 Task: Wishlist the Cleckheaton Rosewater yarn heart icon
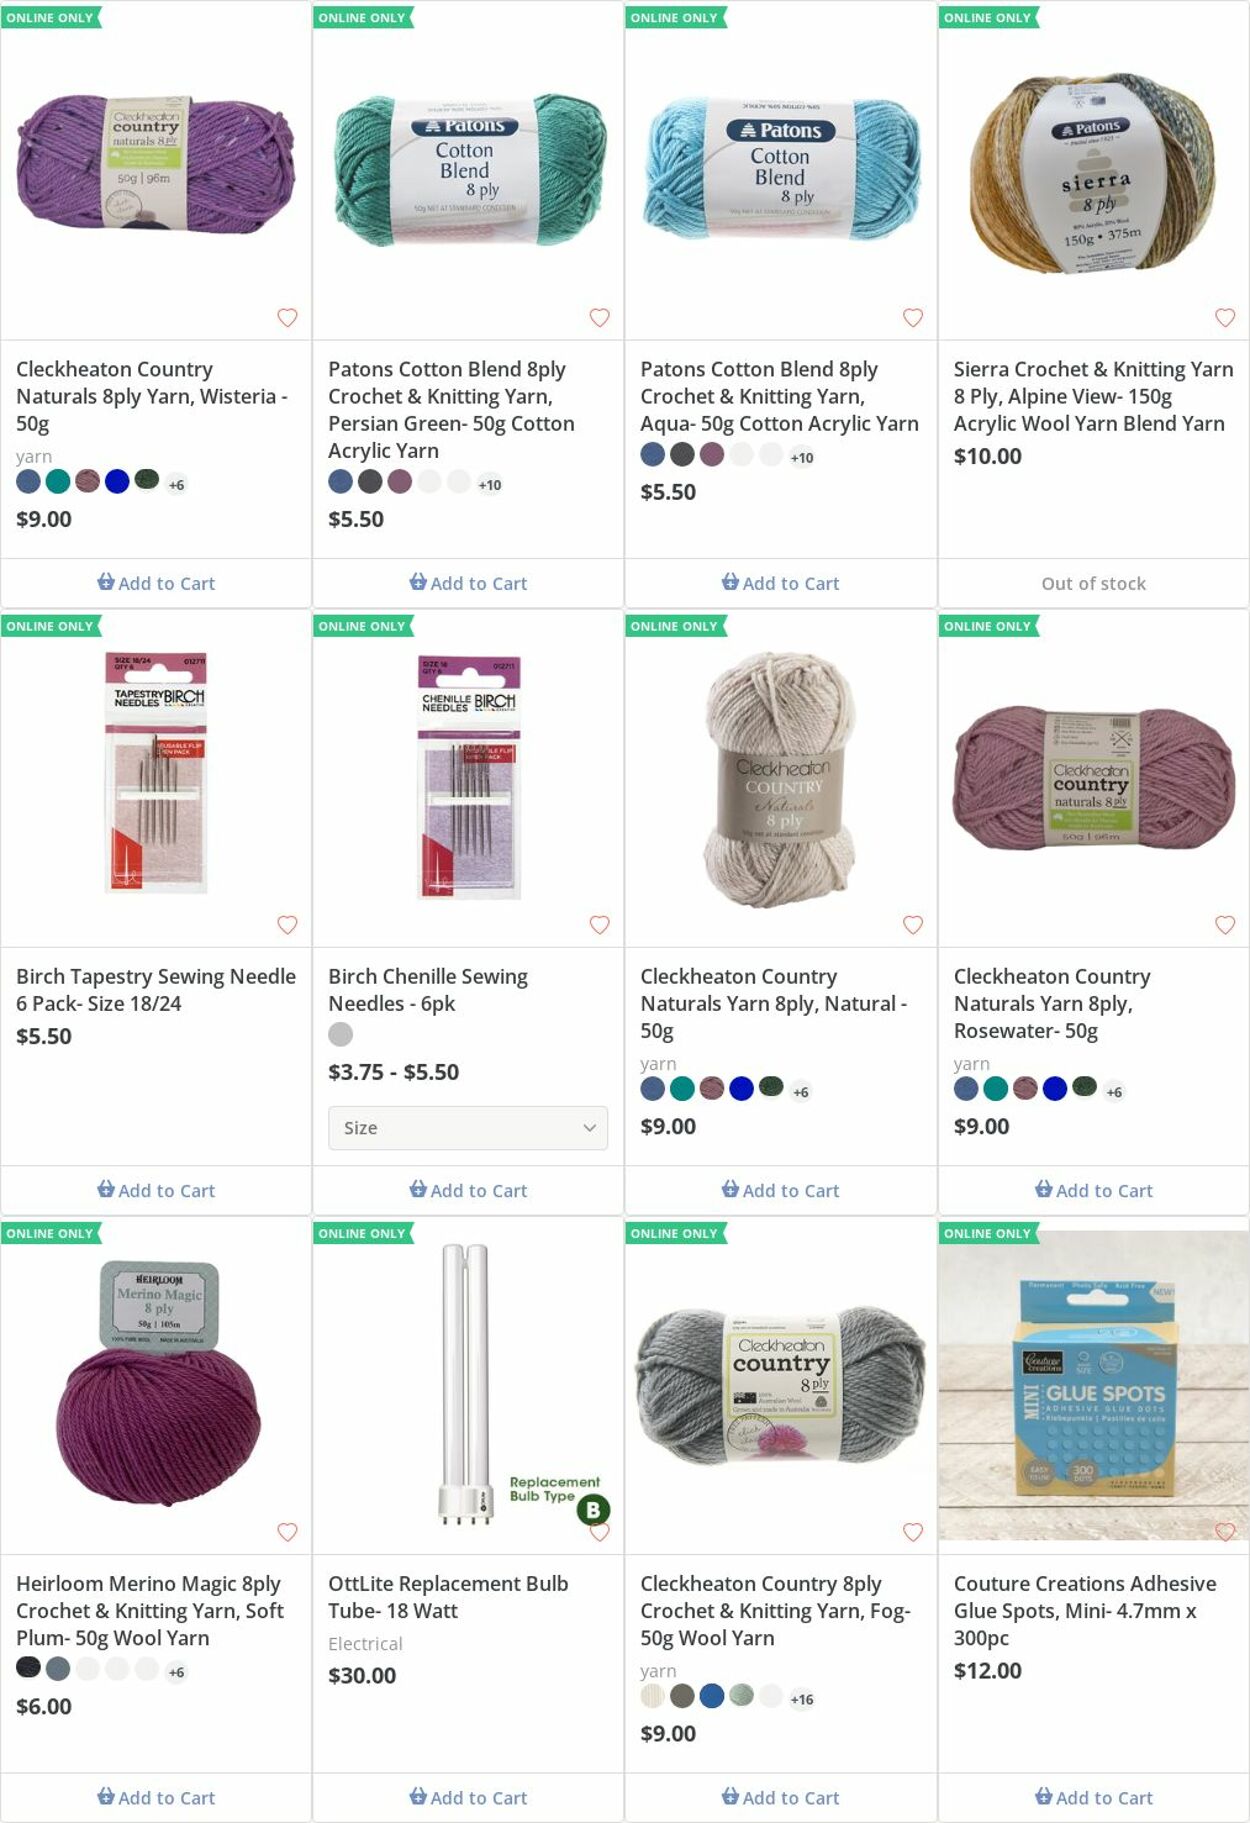[1224, 924]
